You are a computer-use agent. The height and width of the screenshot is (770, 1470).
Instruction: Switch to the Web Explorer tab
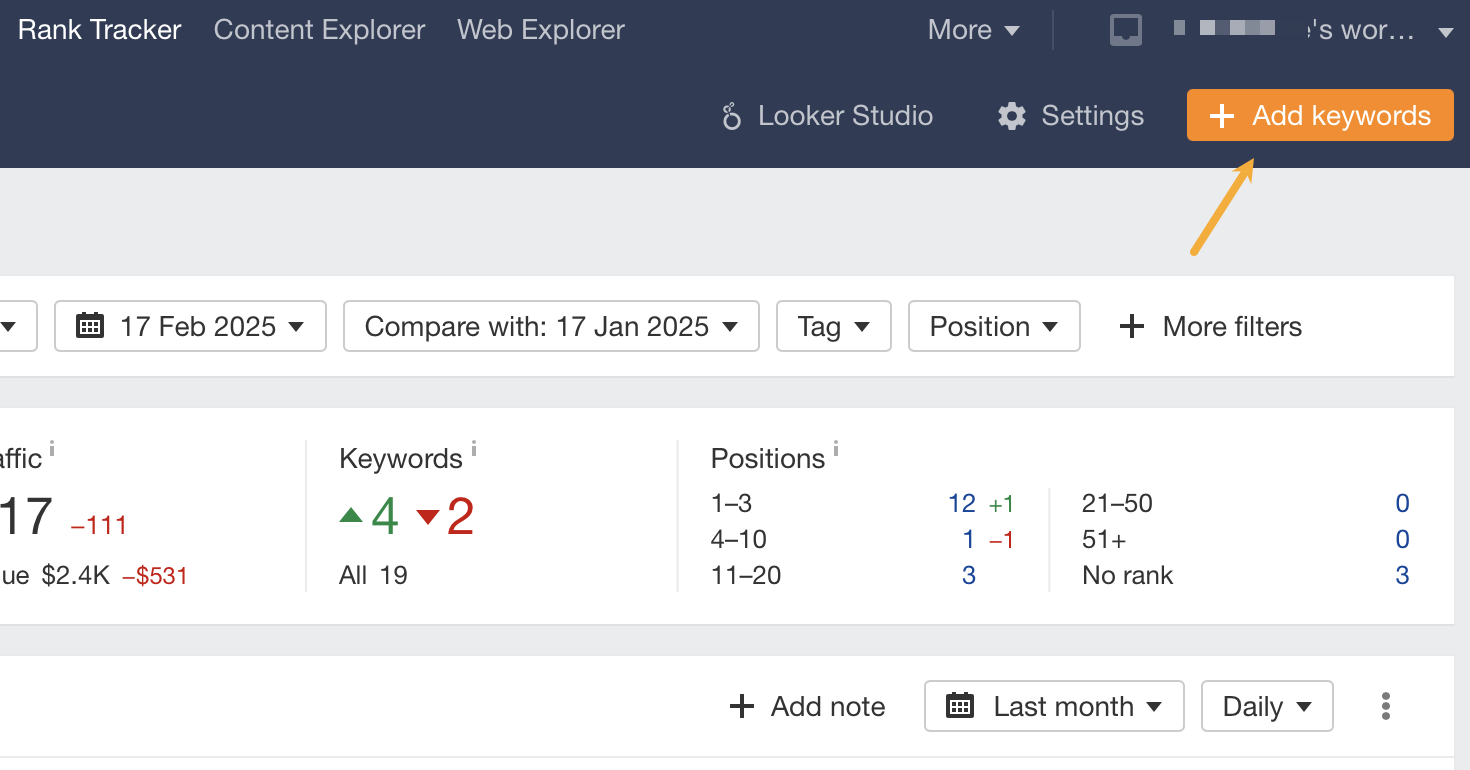540,29
